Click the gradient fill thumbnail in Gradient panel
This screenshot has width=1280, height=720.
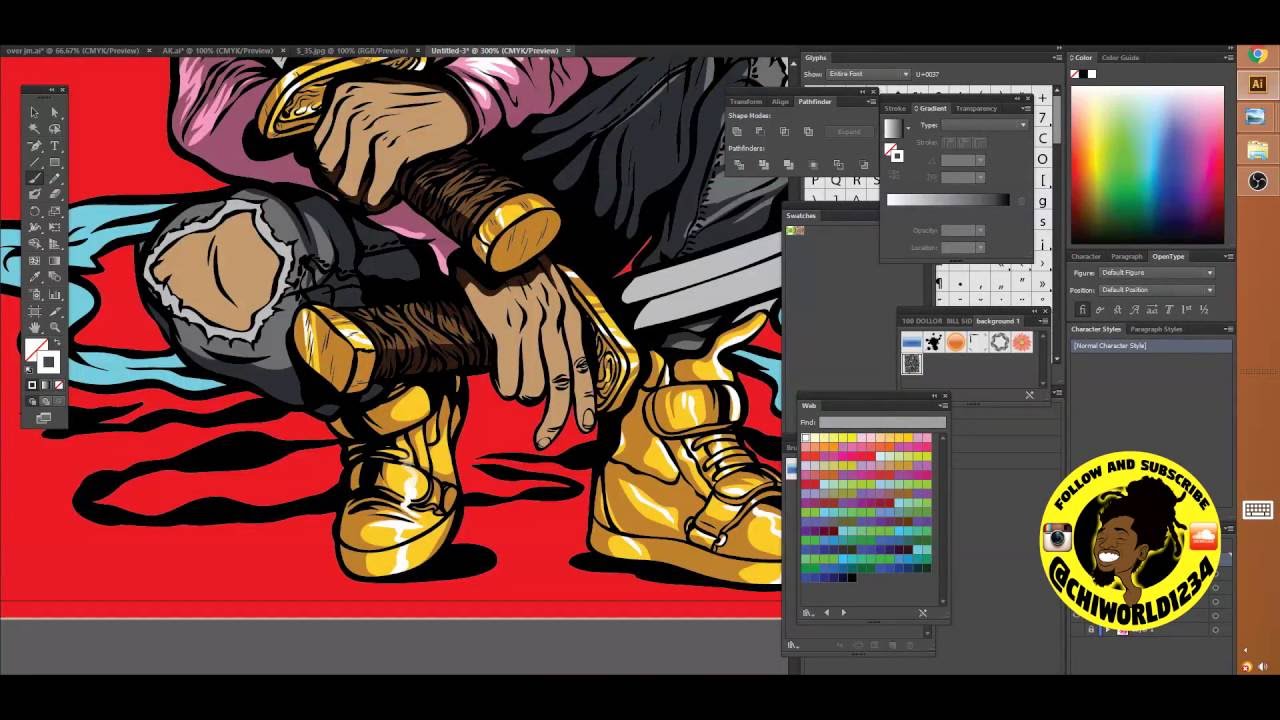893,129
